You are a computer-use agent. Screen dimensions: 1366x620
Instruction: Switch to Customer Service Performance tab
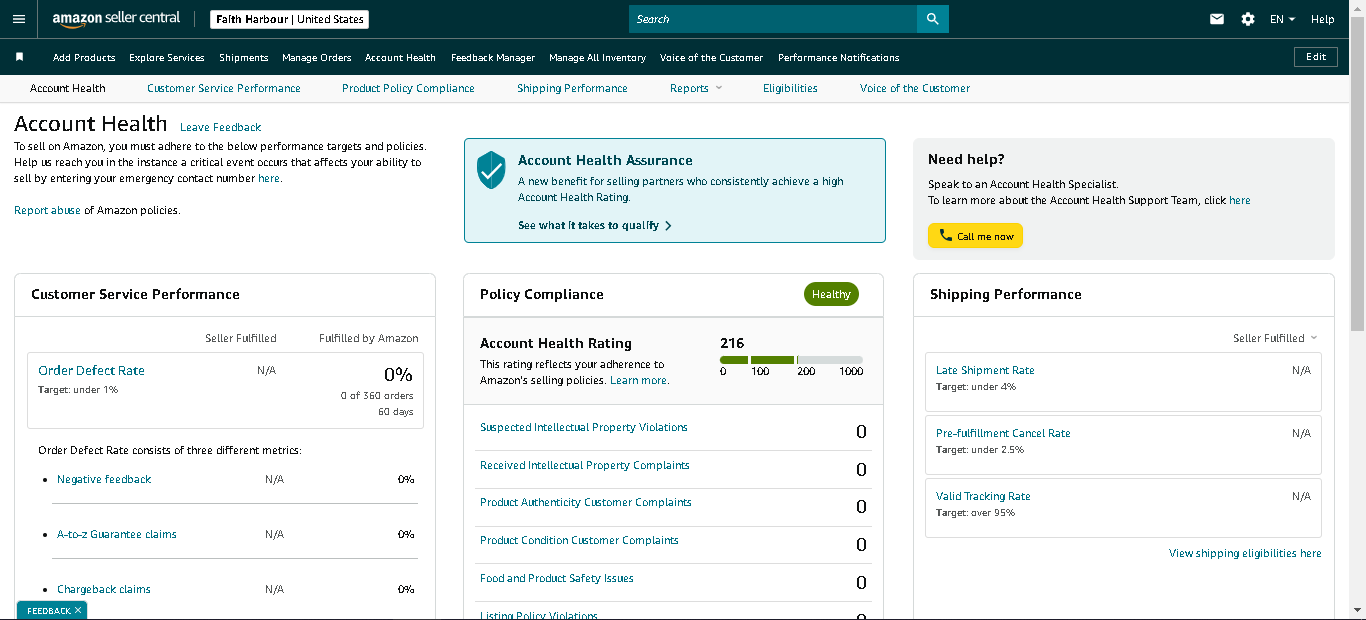(224, 88)
